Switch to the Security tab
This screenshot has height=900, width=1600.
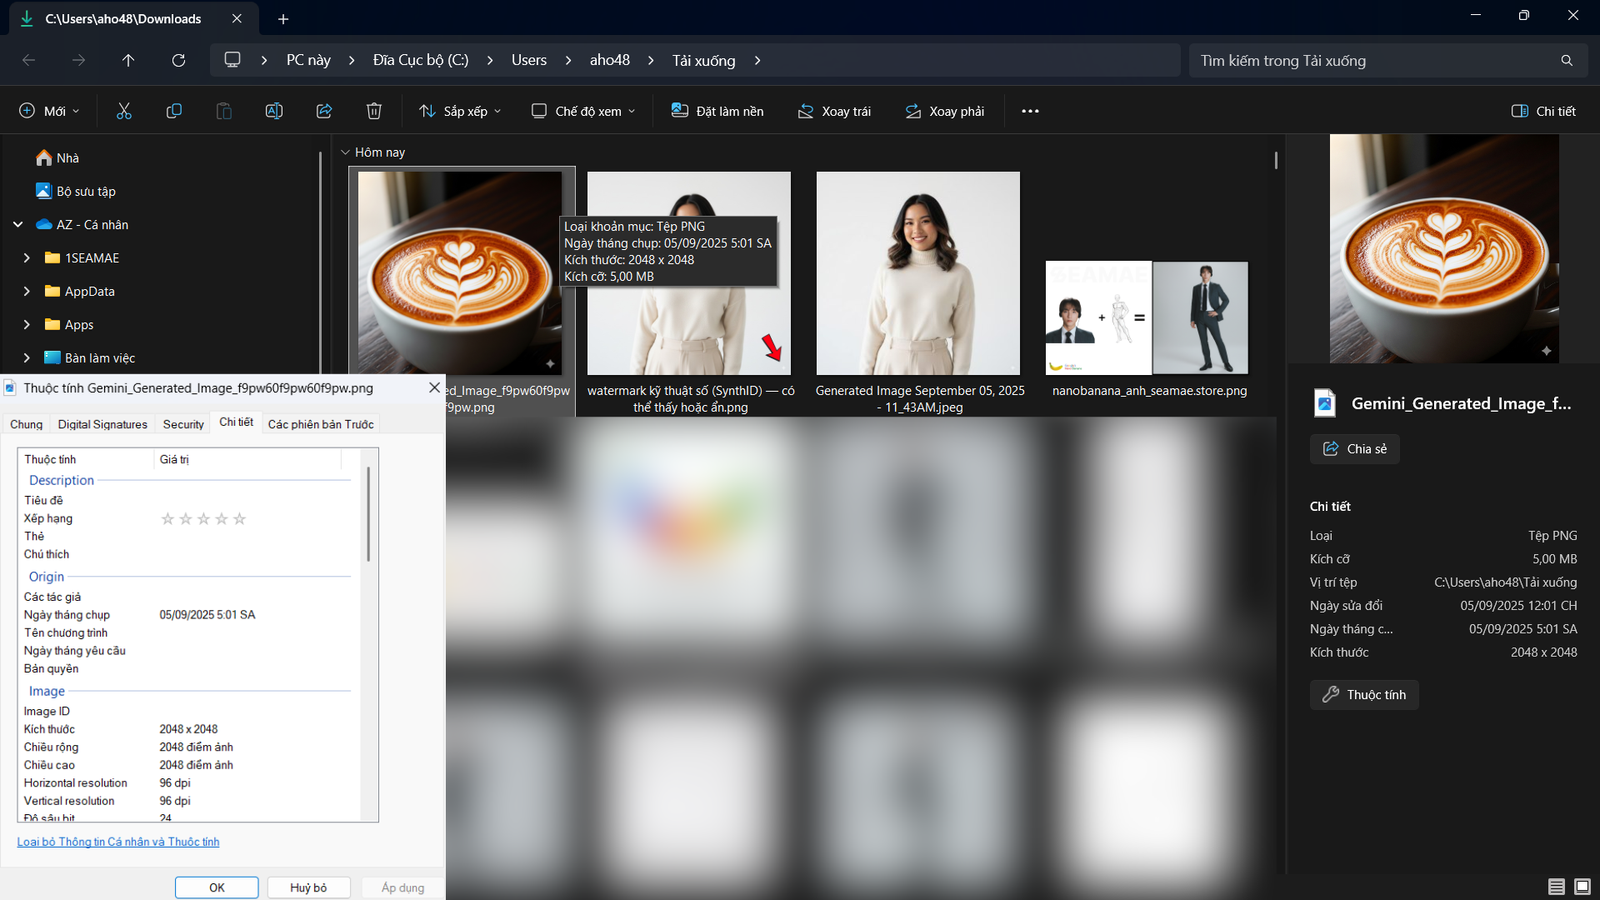pos(183,424)
